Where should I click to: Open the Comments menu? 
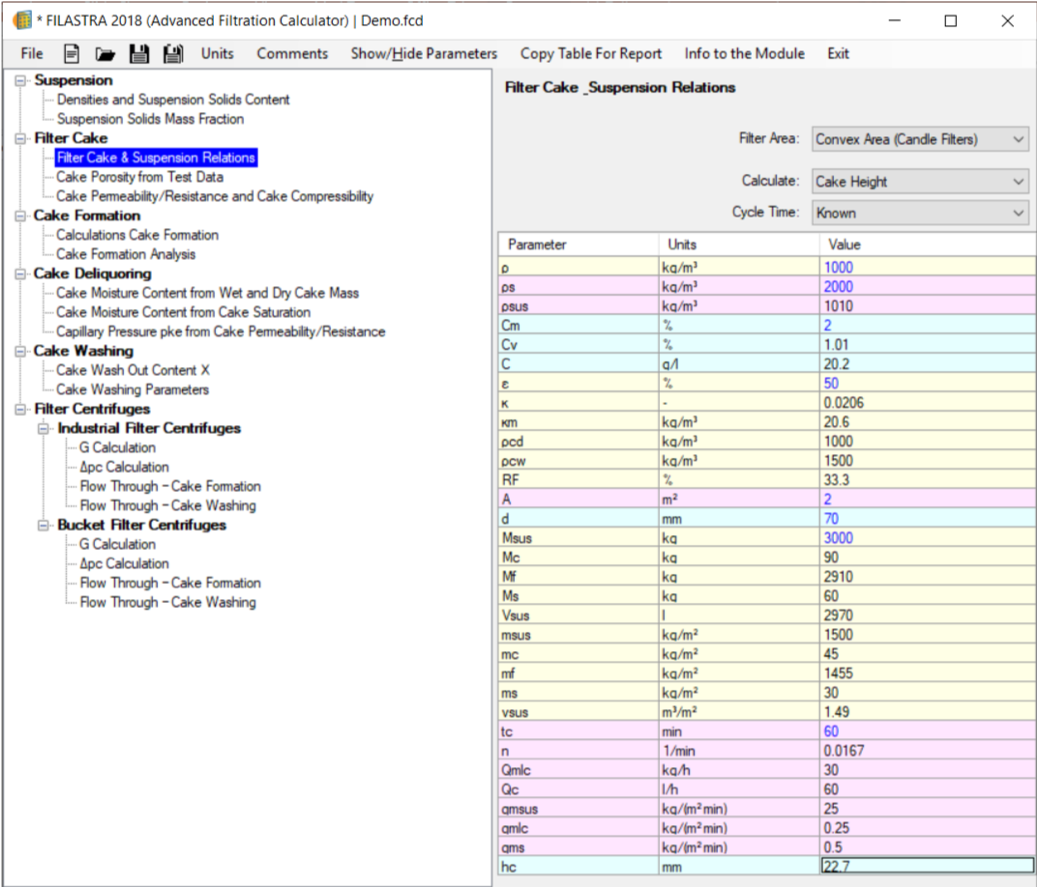292,54
